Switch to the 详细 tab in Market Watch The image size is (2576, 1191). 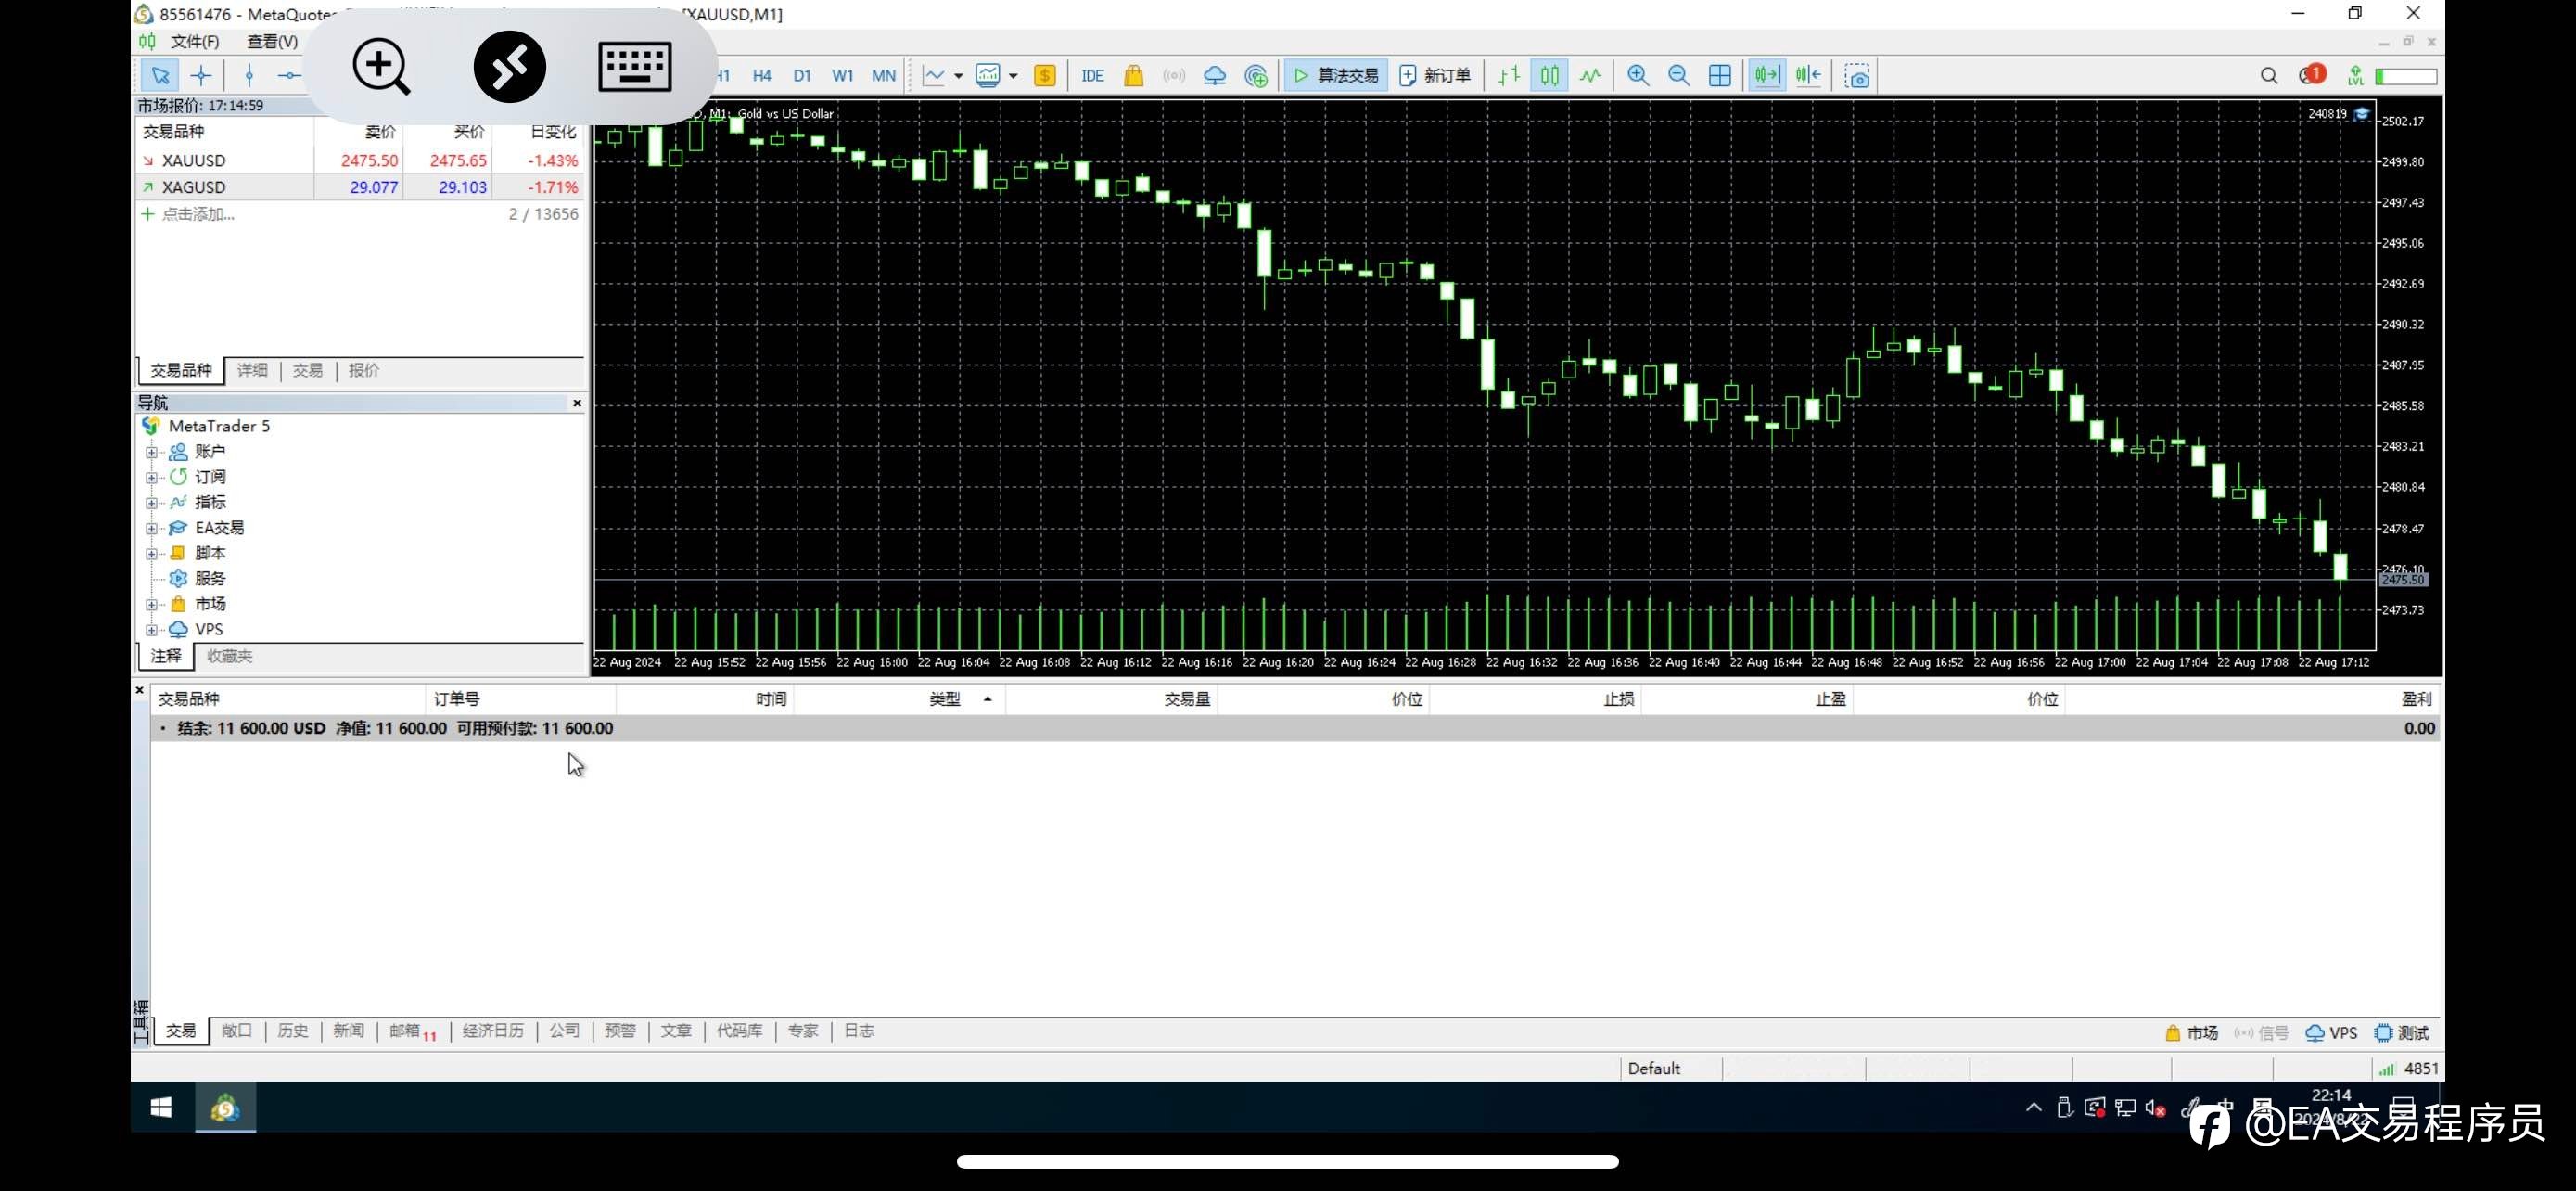pyautogui.click(x=252, y=370)
